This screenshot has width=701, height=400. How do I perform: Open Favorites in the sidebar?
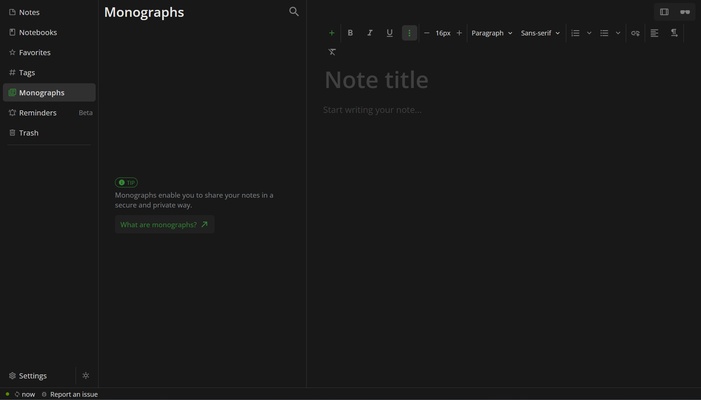pyautogui.click(x=49, y=52)
